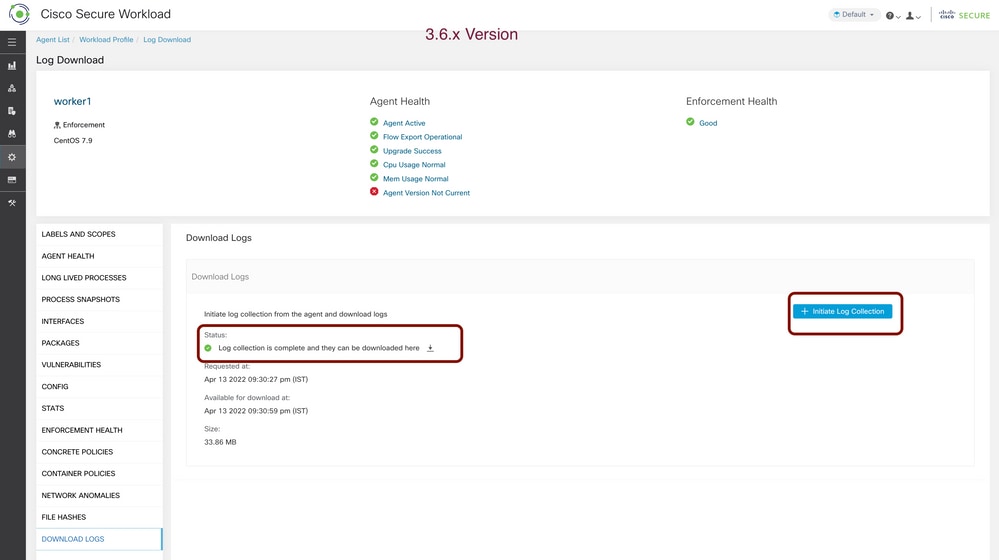Open the Labels and Scopes tab
This screenshot has width=999, height=560.
(99, 234)
